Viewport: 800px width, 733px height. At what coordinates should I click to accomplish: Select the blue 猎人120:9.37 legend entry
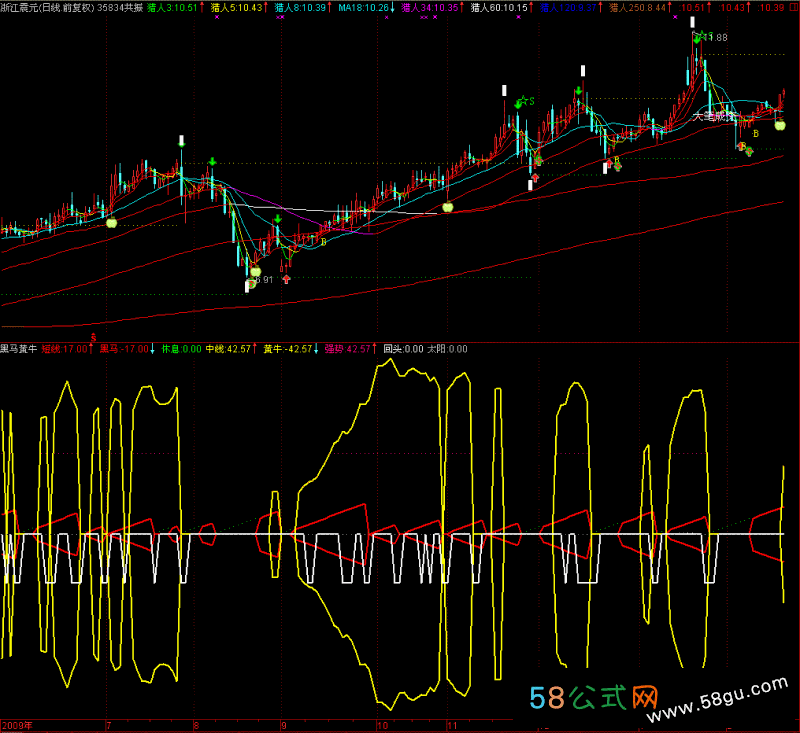(x=568, y=8)
